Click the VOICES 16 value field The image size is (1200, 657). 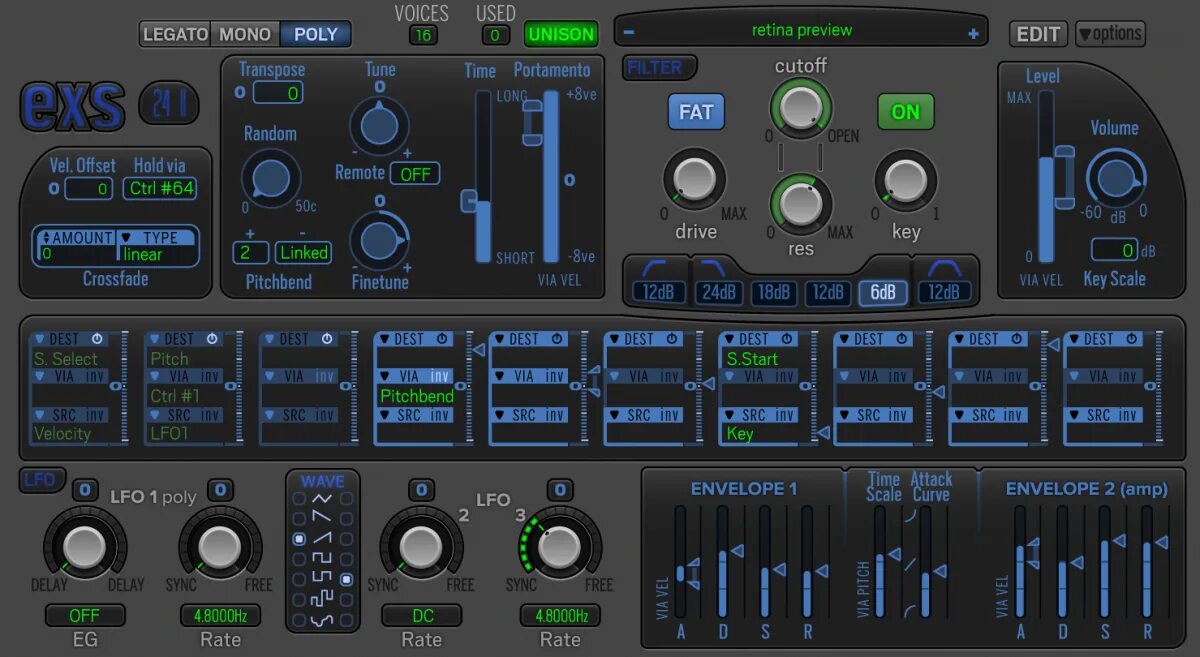tap(424, 35)
